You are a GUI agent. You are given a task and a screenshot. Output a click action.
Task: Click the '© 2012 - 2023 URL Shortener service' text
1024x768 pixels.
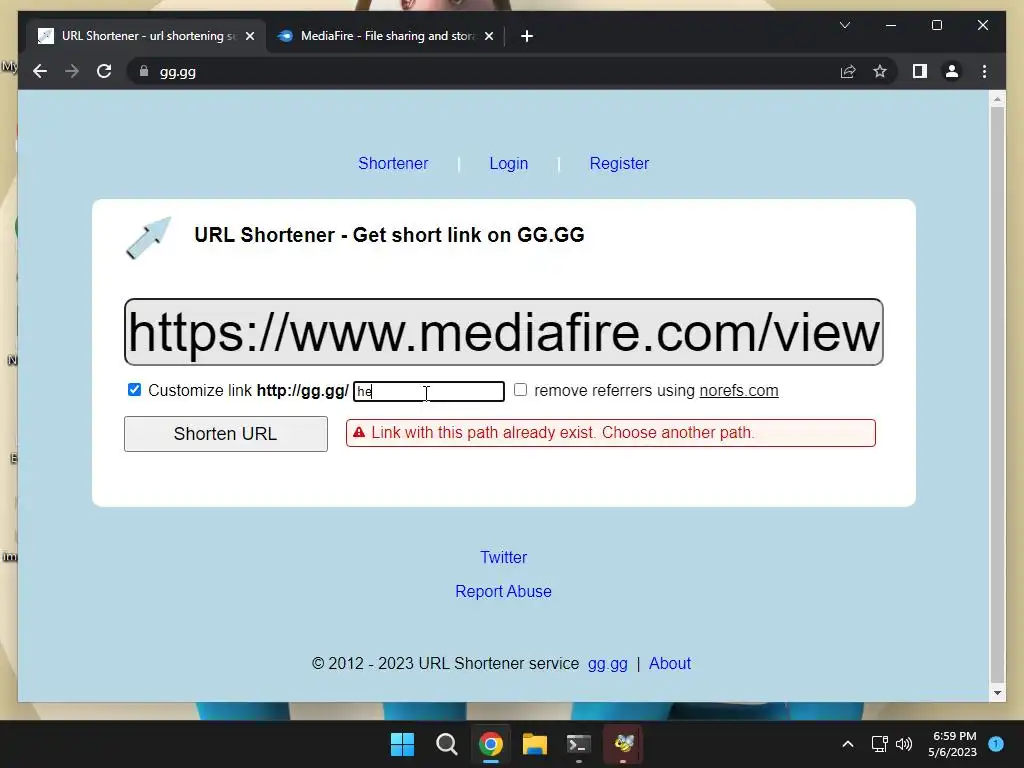point(445,664)
